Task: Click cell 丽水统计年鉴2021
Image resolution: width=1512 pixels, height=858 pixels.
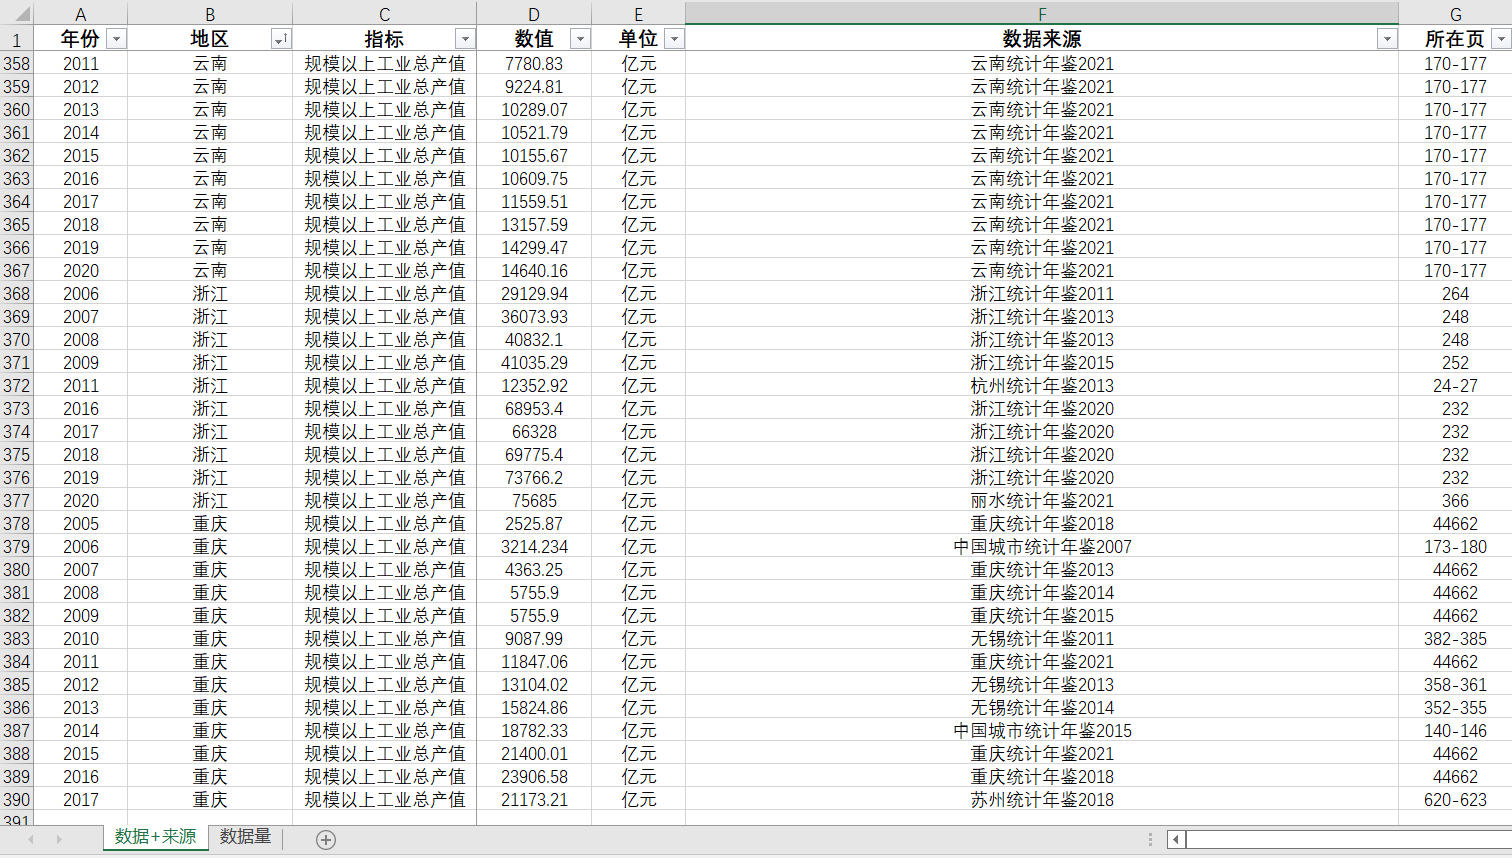Action: (1042, 500)
